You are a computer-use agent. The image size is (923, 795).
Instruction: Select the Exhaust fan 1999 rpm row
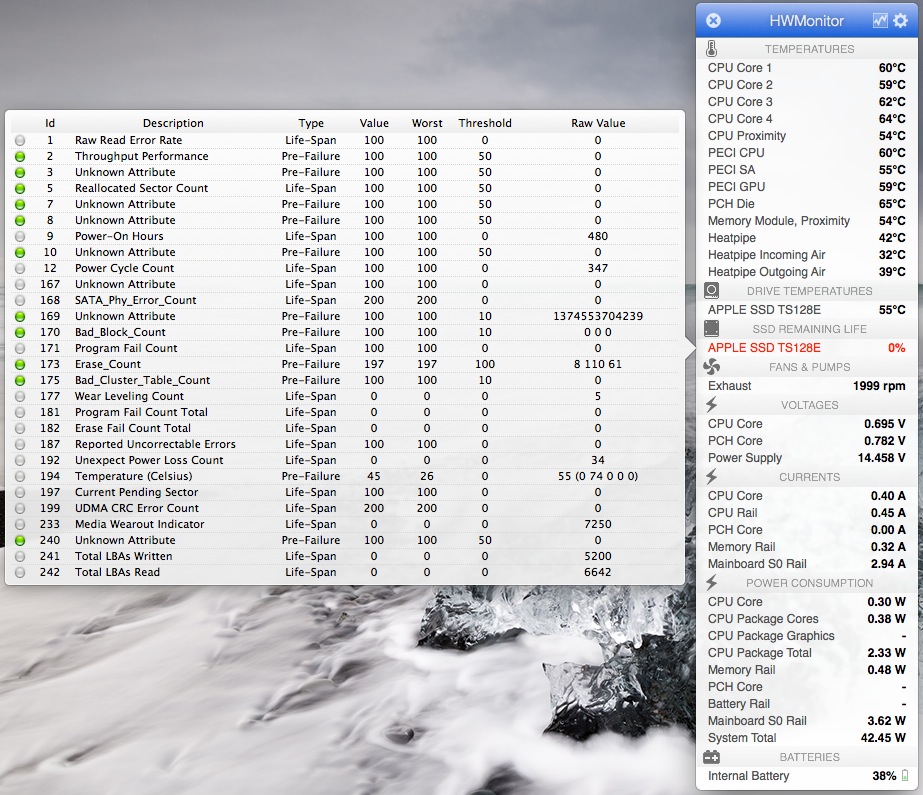point(806,386)
